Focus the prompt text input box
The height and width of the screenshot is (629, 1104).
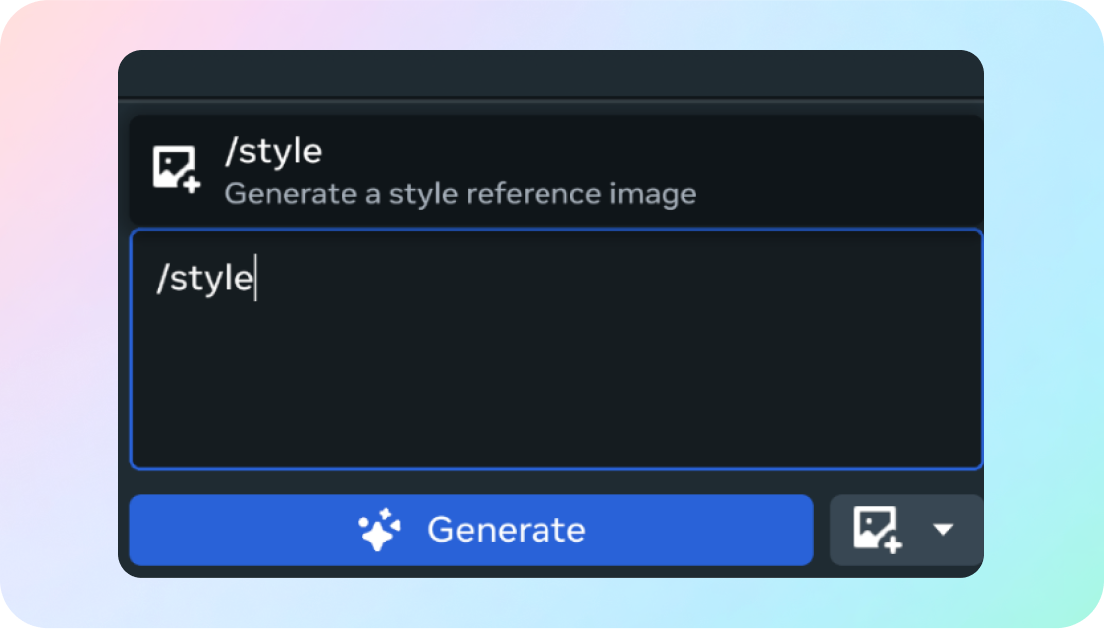556,349
